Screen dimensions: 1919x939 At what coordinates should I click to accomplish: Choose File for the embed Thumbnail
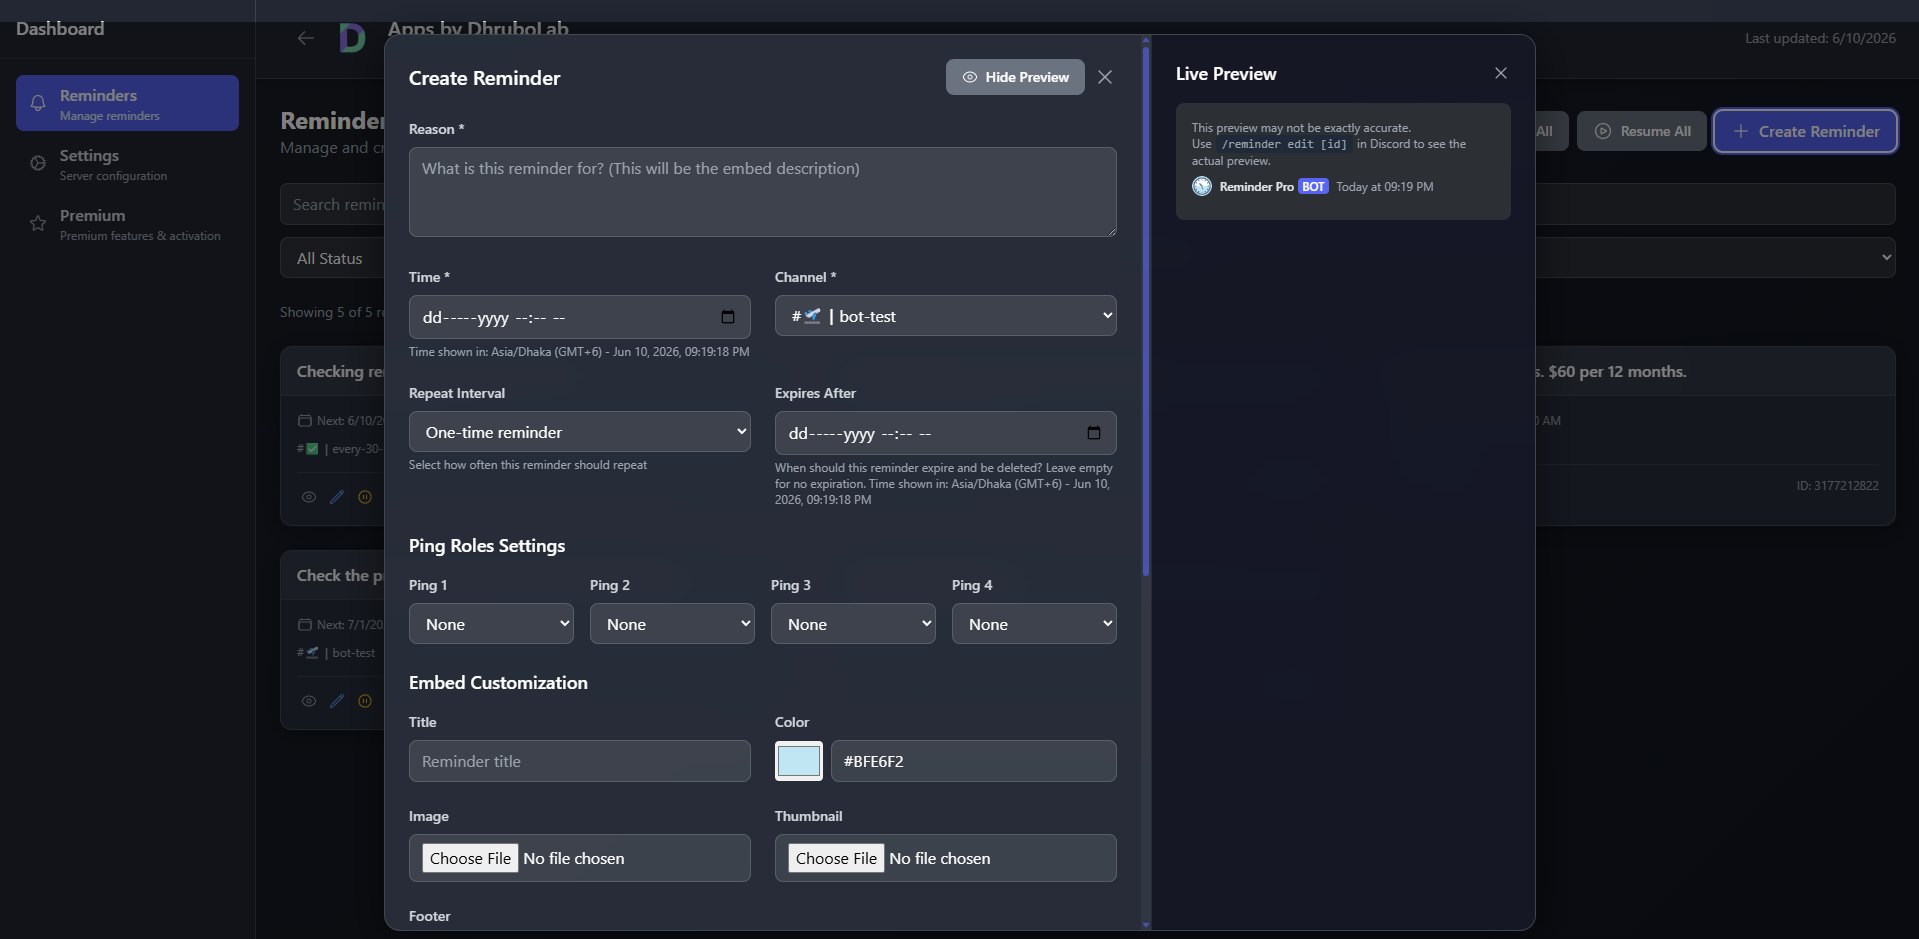point(836,858)
